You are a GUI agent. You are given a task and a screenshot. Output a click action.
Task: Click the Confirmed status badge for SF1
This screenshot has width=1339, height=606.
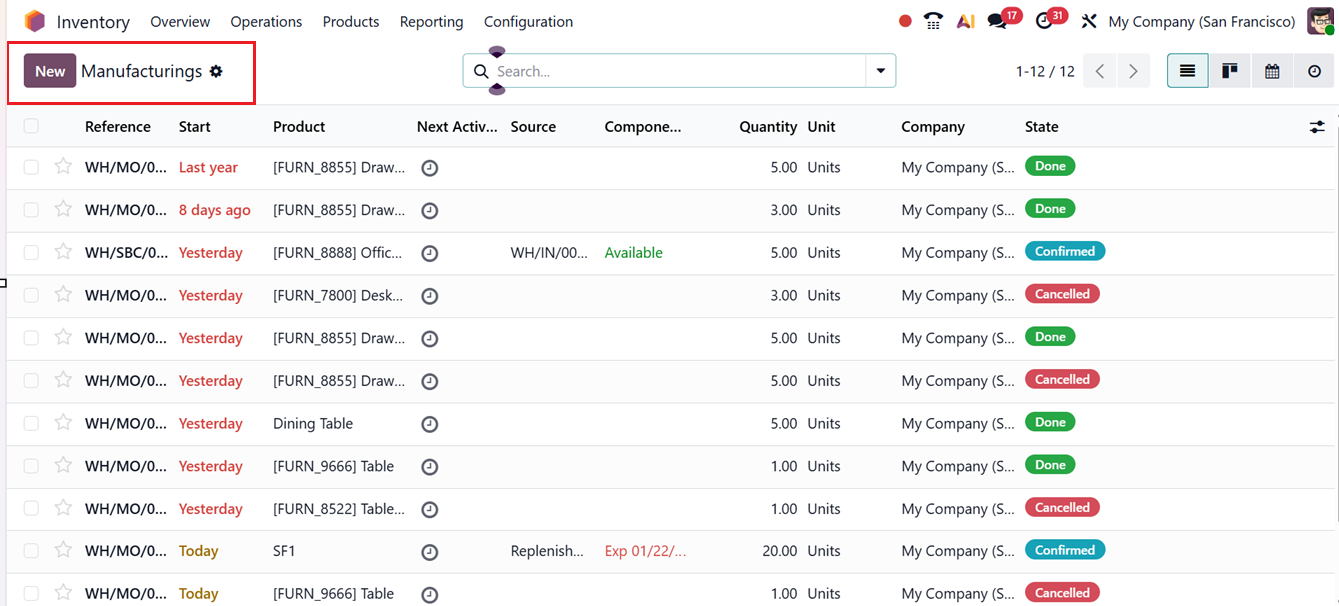(1064, 550)
